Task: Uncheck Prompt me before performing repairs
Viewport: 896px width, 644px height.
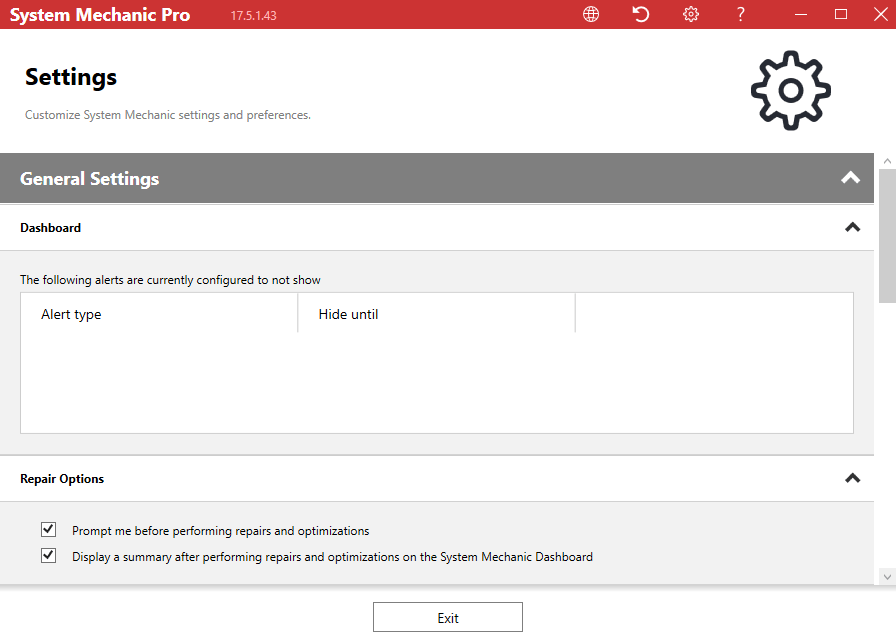Action: pos(48,529)
